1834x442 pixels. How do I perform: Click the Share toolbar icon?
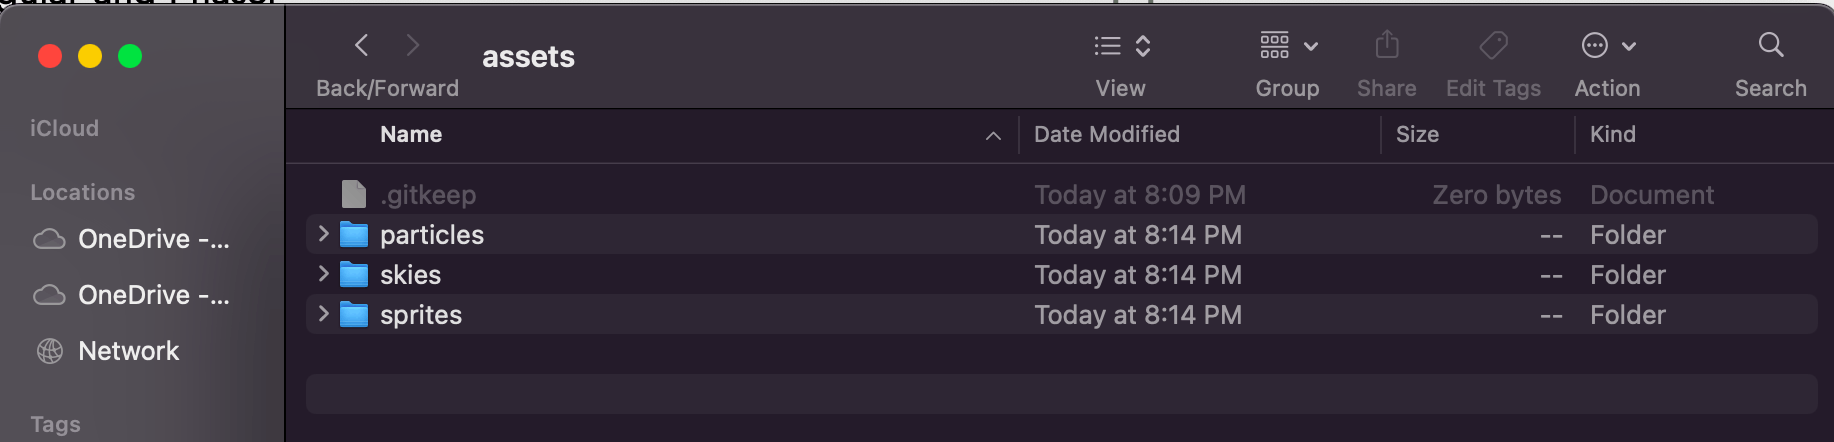pyautogui.click(x=1386, y=46)
